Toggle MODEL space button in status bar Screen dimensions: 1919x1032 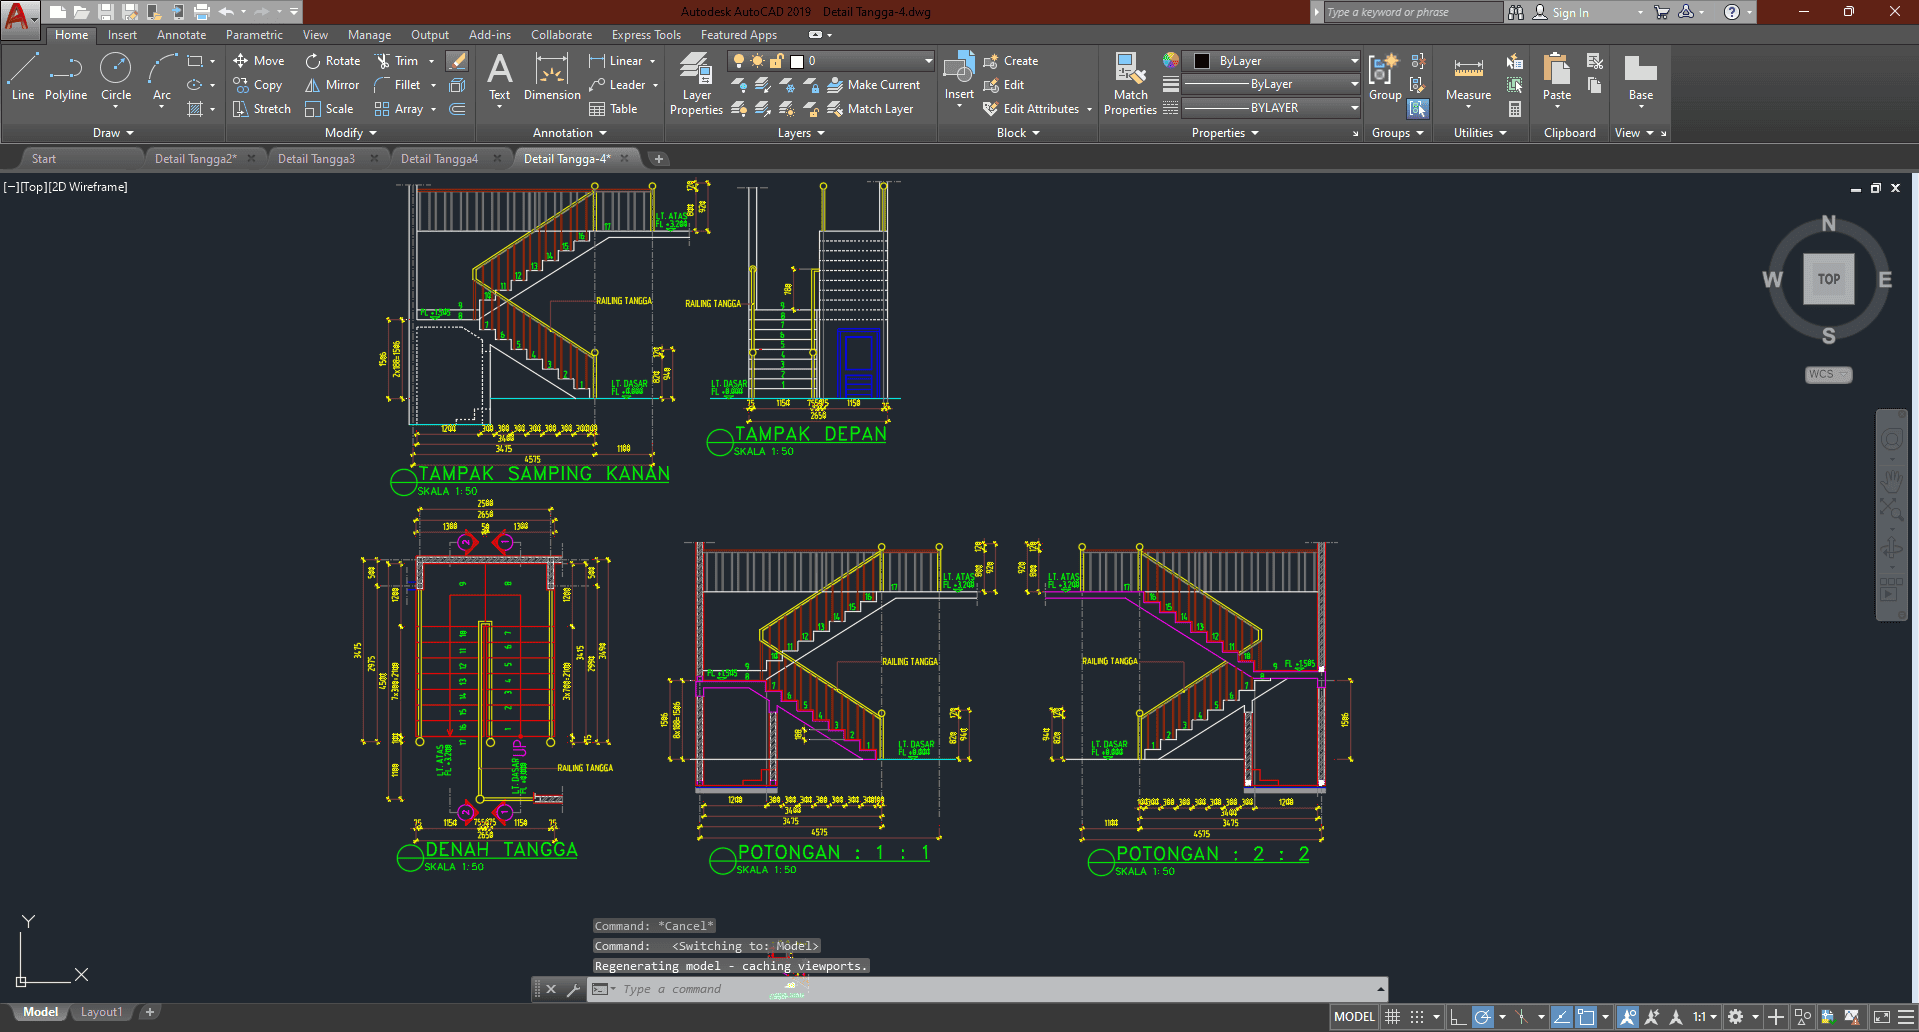click(x=1354, y=1017)
